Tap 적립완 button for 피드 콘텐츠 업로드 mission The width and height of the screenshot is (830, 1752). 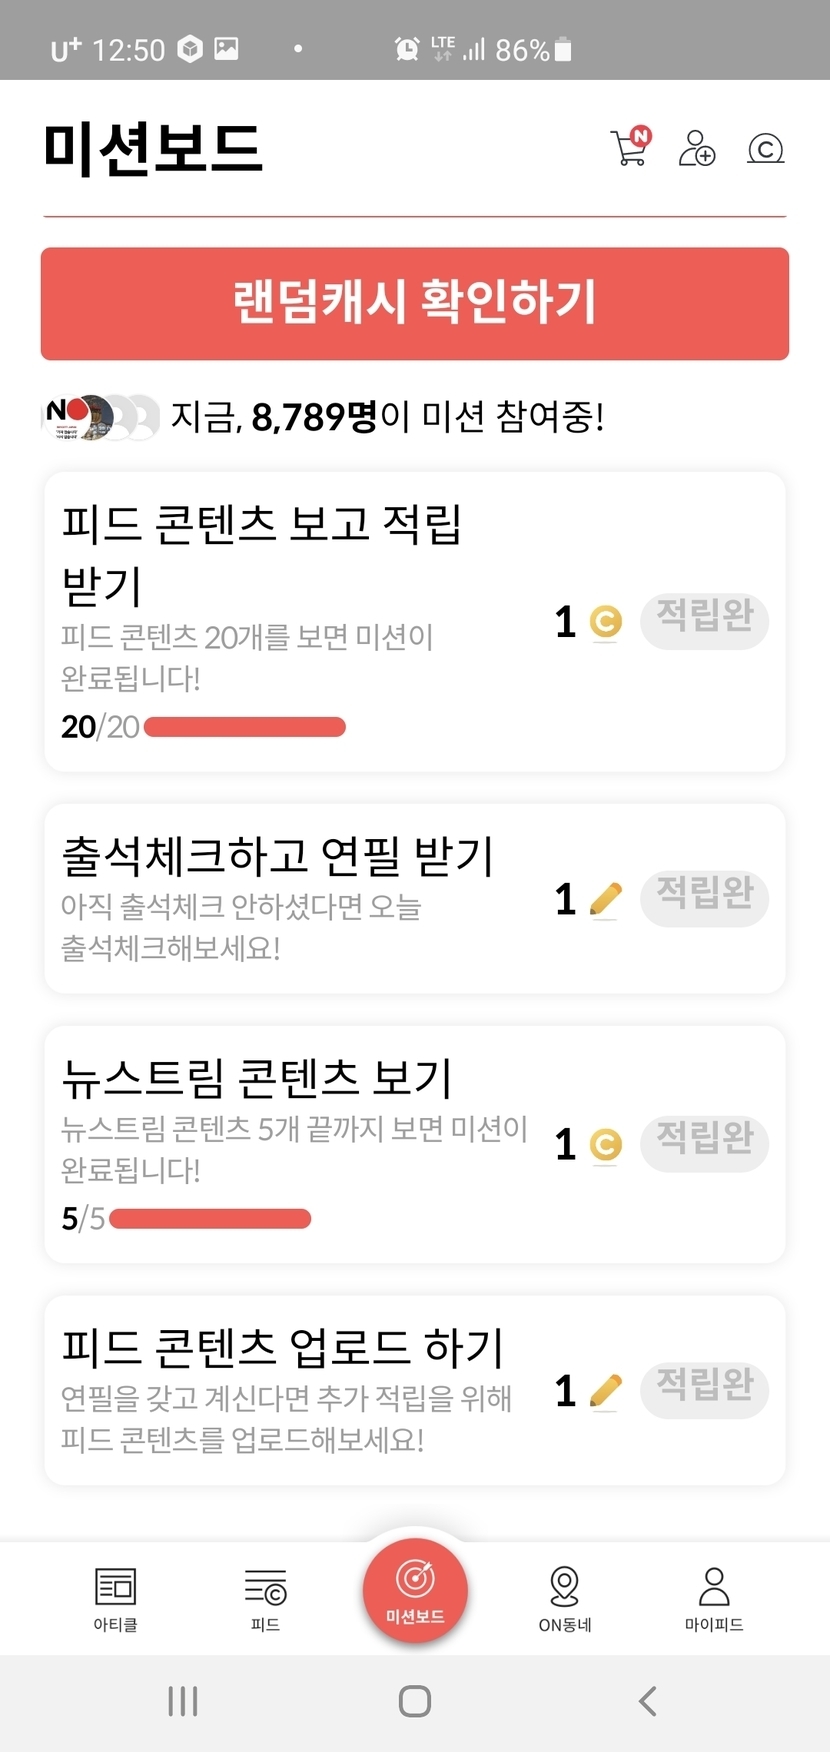point(704,1389)
